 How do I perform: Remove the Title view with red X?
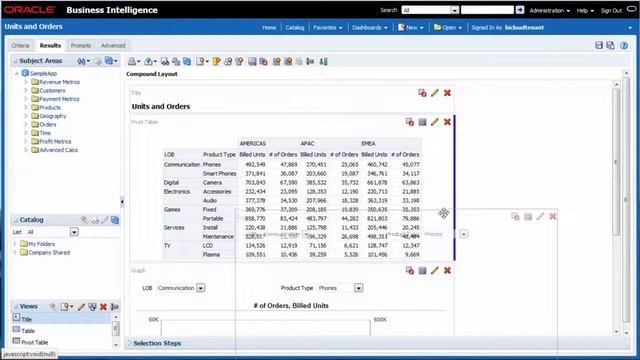[x=447, y=93]
